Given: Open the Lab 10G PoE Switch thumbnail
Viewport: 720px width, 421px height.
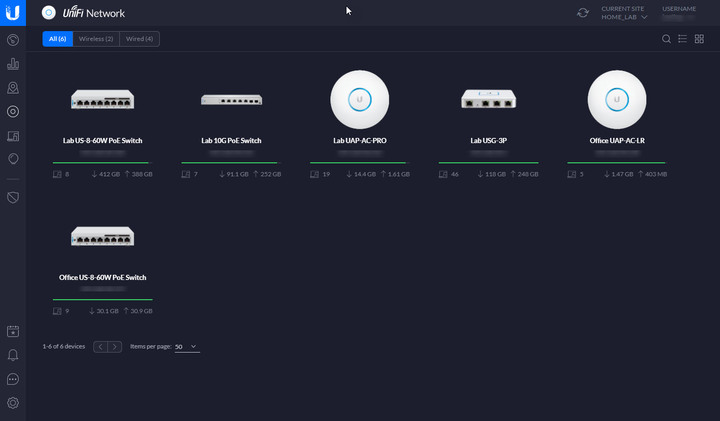Looking at the screenshot, I should coord(231,100).
